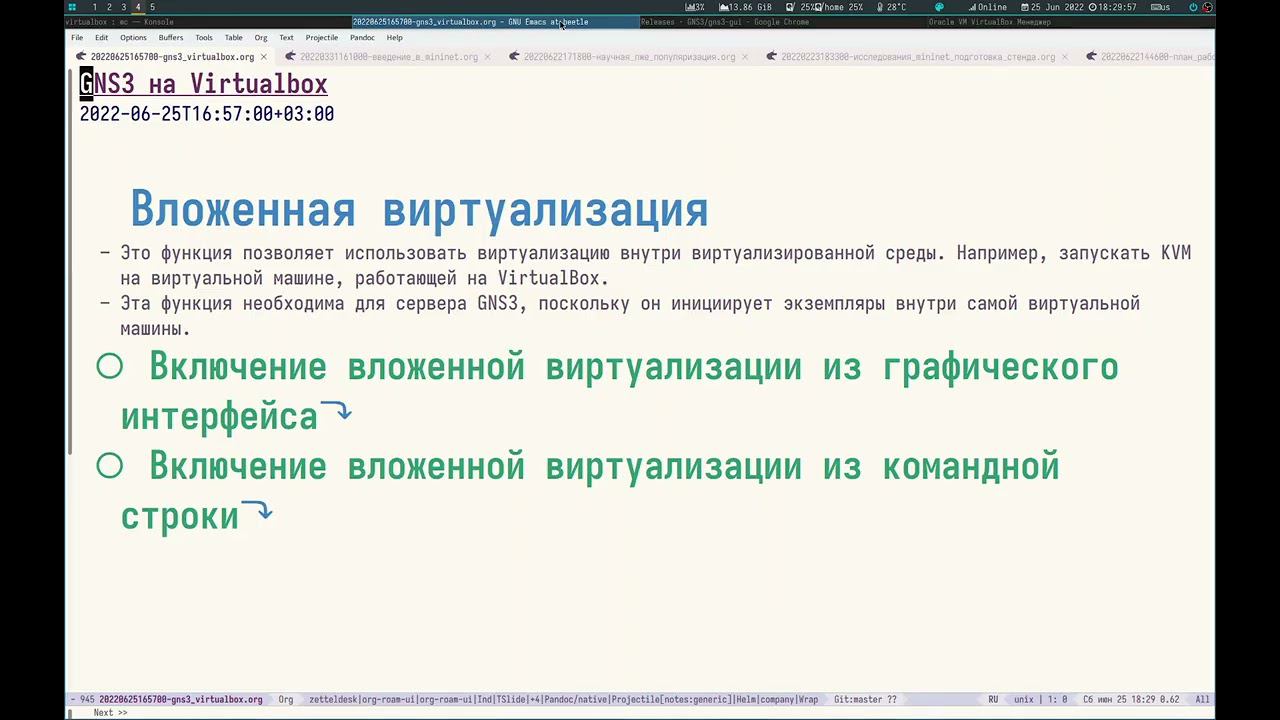
Task: Click the document title 'GNS3 на Virtualbox'
Action: coord(204,84)
